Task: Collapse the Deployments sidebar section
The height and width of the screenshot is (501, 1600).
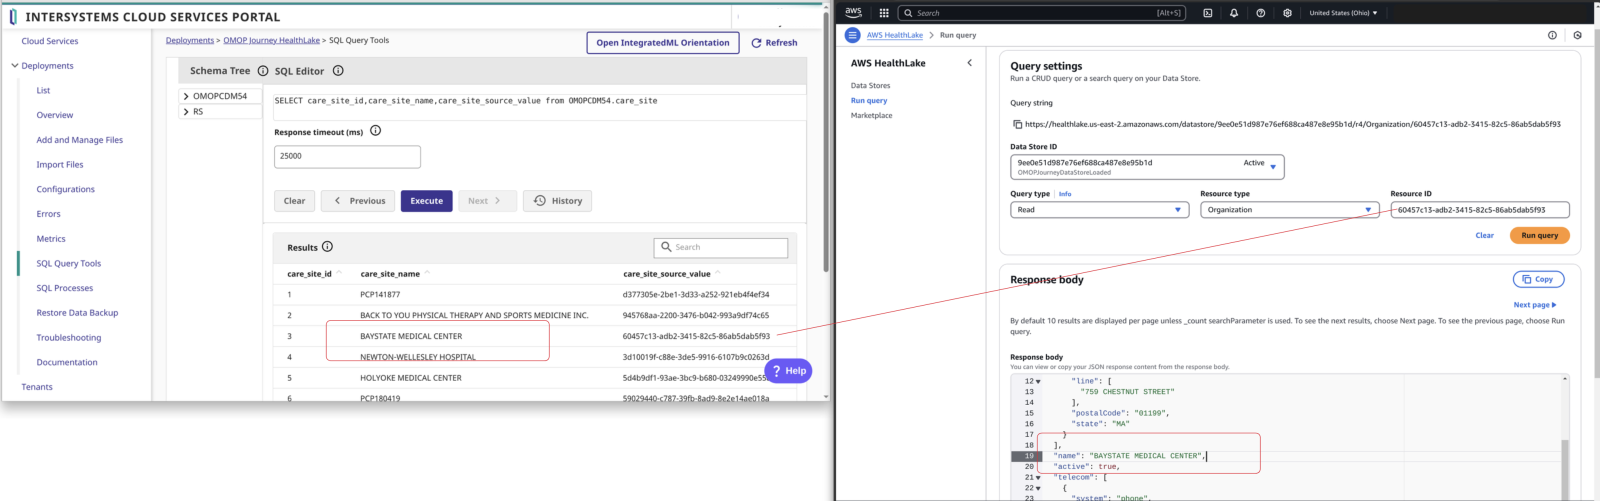Action: pos(14,66)
